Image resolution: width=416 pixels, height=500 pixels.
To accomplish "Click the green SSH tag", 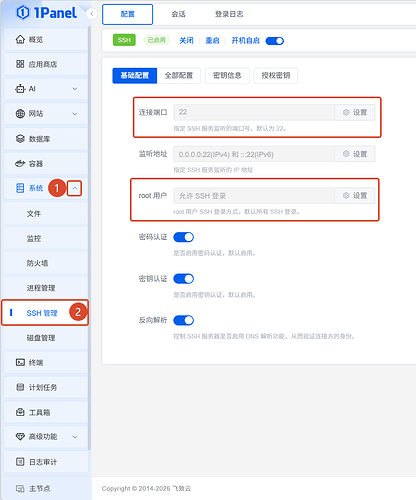I will click(x=124, y=40).
